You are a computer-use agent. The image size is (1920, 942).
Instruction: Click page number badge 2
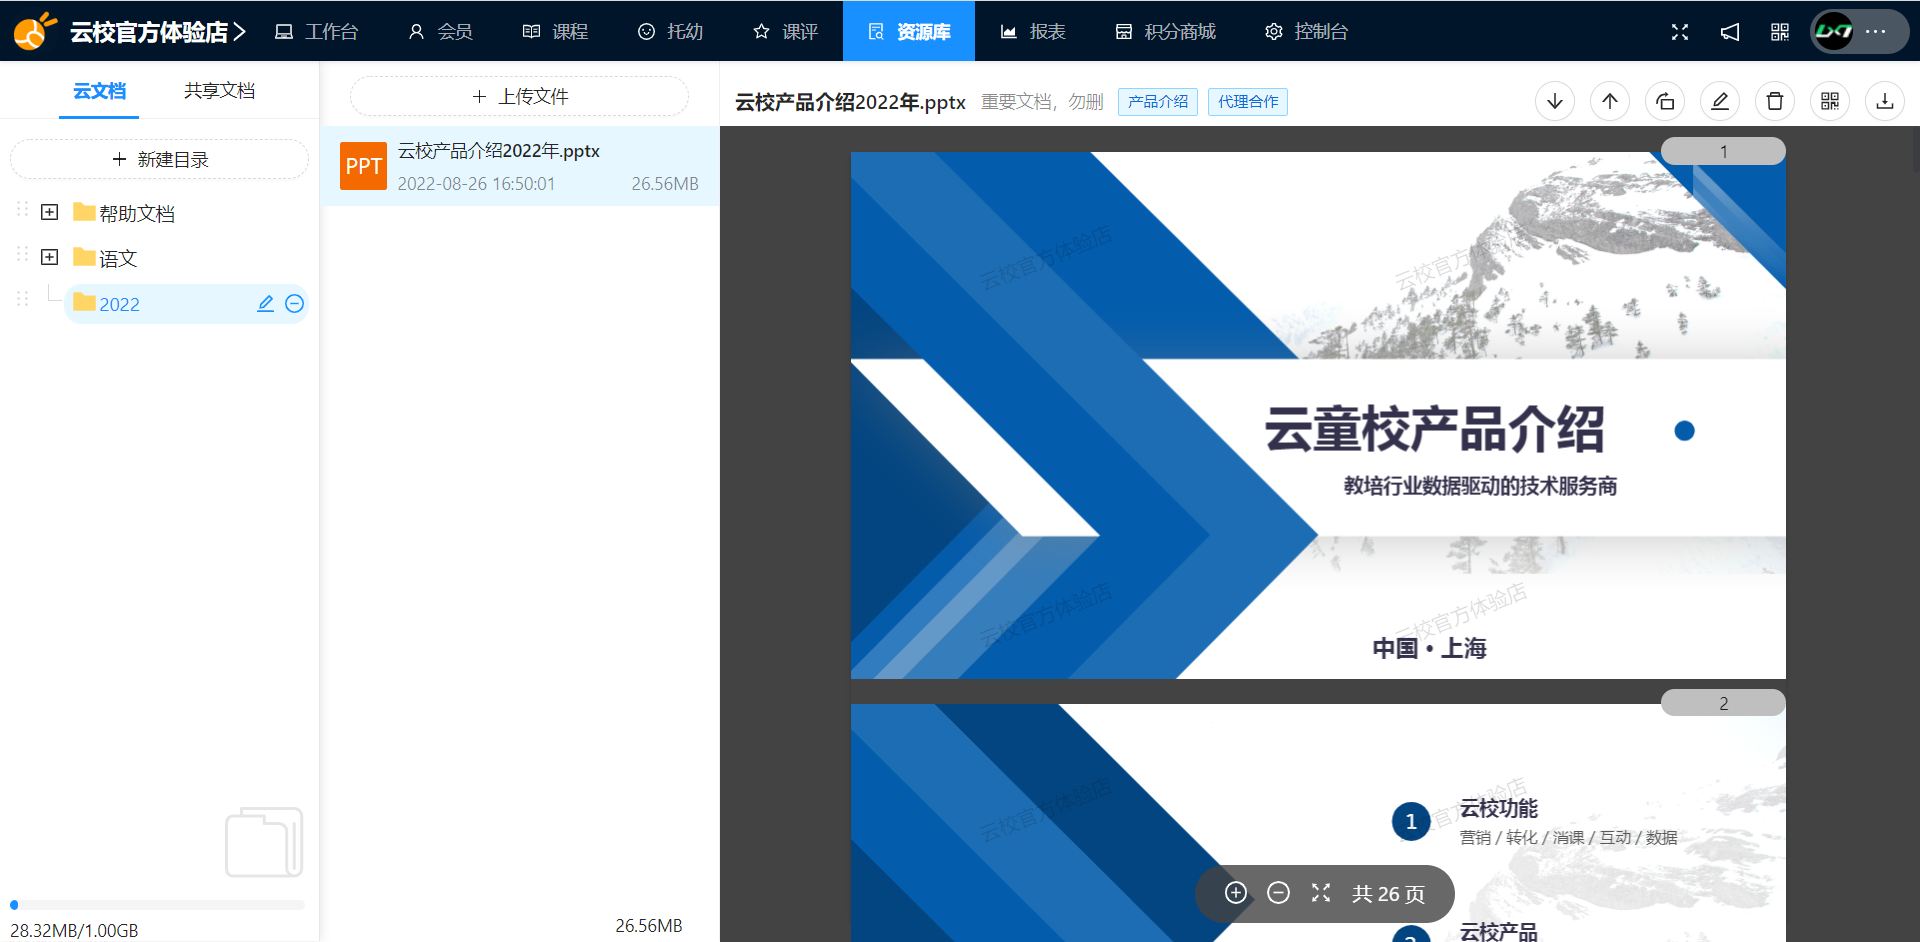tap(1723, 703)
